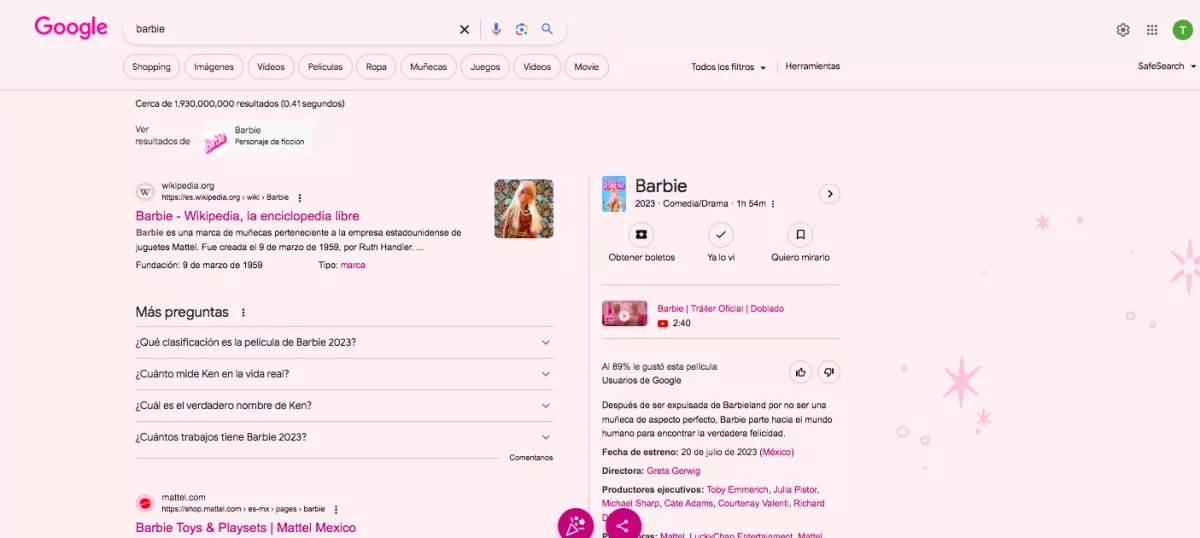This screenshot has width=1200, height=538.
Task: Select the Muñecas filter chip
Action: (429, 67)
